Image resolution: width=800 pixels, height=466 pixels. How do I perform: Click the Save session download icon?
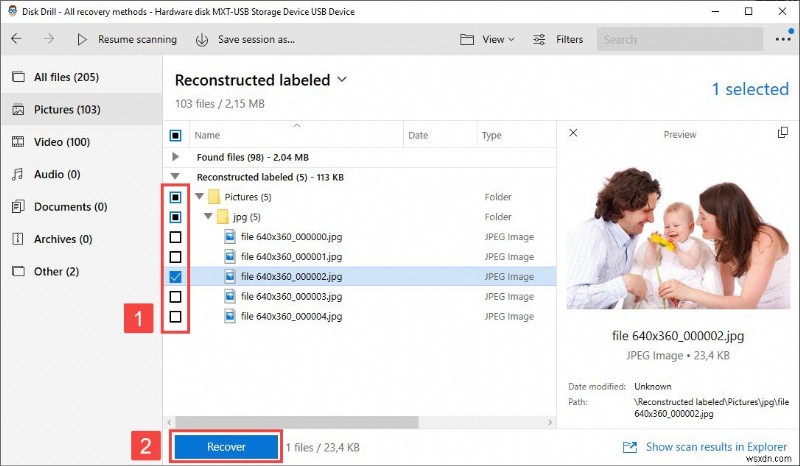coord(202,39)
